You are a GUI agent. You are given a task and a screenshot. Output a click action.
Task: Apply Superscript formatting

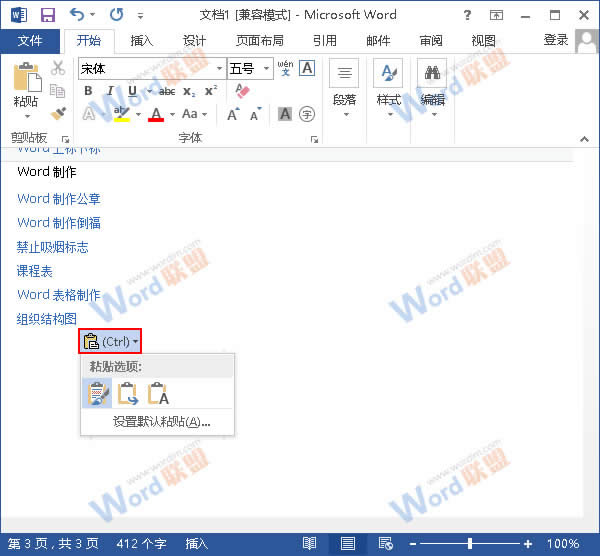pyautogui.click(x=211, y=91)
